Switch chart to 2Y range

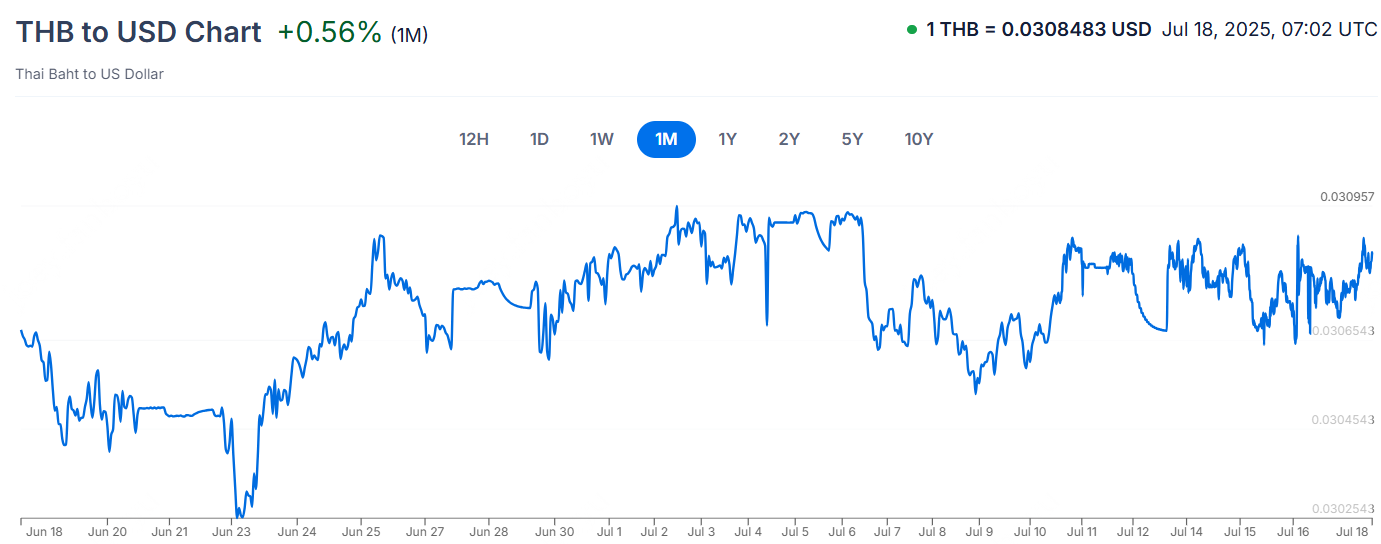tap(789, 139)
